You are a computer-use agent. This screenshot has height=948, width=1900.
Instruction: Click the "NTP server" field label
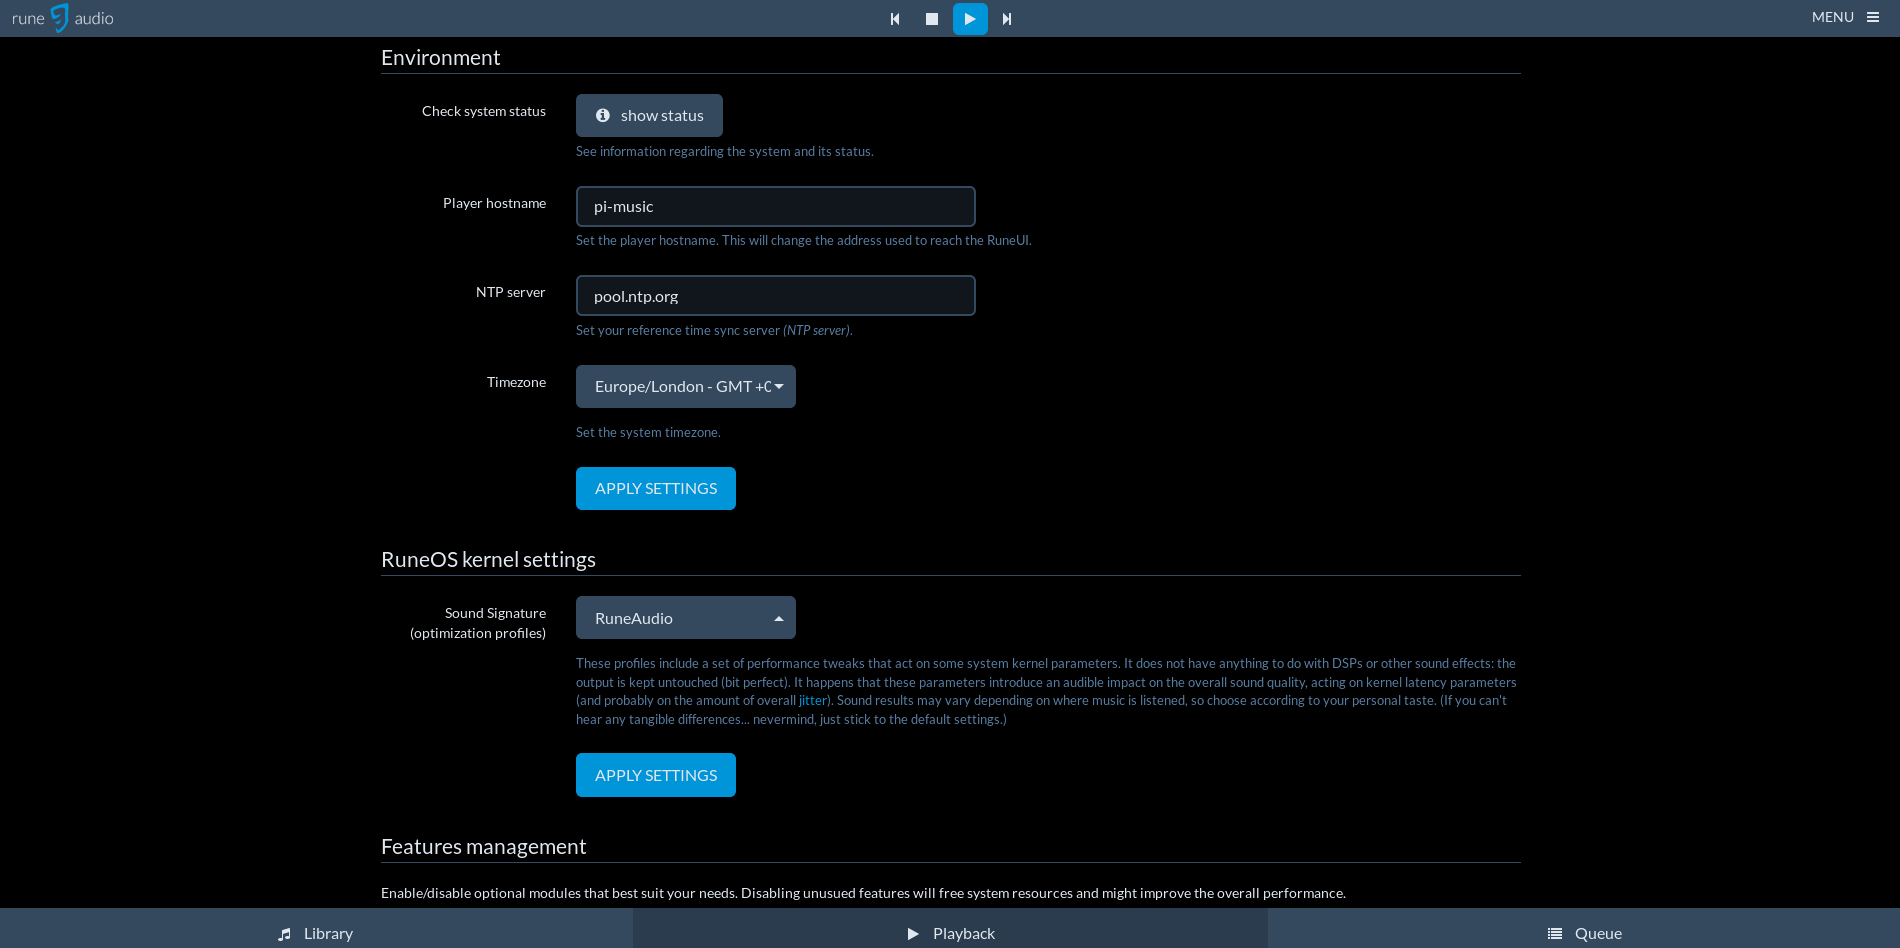tap(510, 292)
